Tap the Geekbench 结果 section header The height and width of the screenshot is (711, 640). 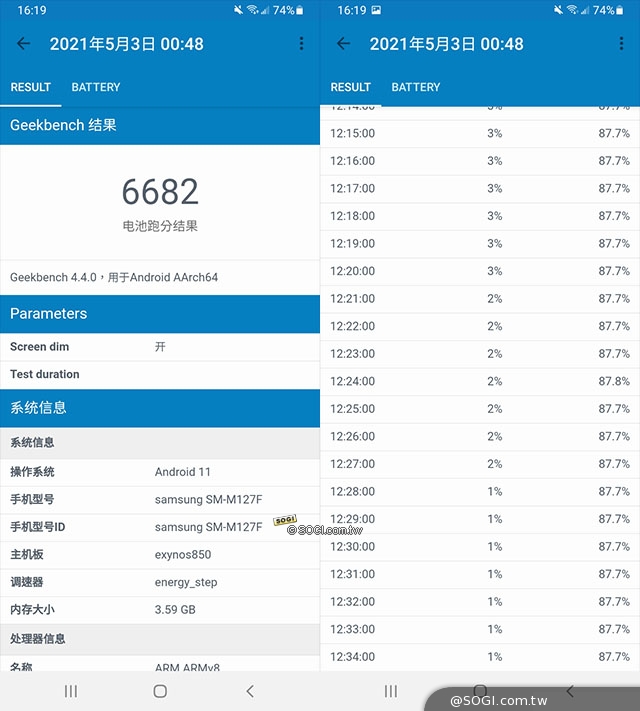(160, 125)
